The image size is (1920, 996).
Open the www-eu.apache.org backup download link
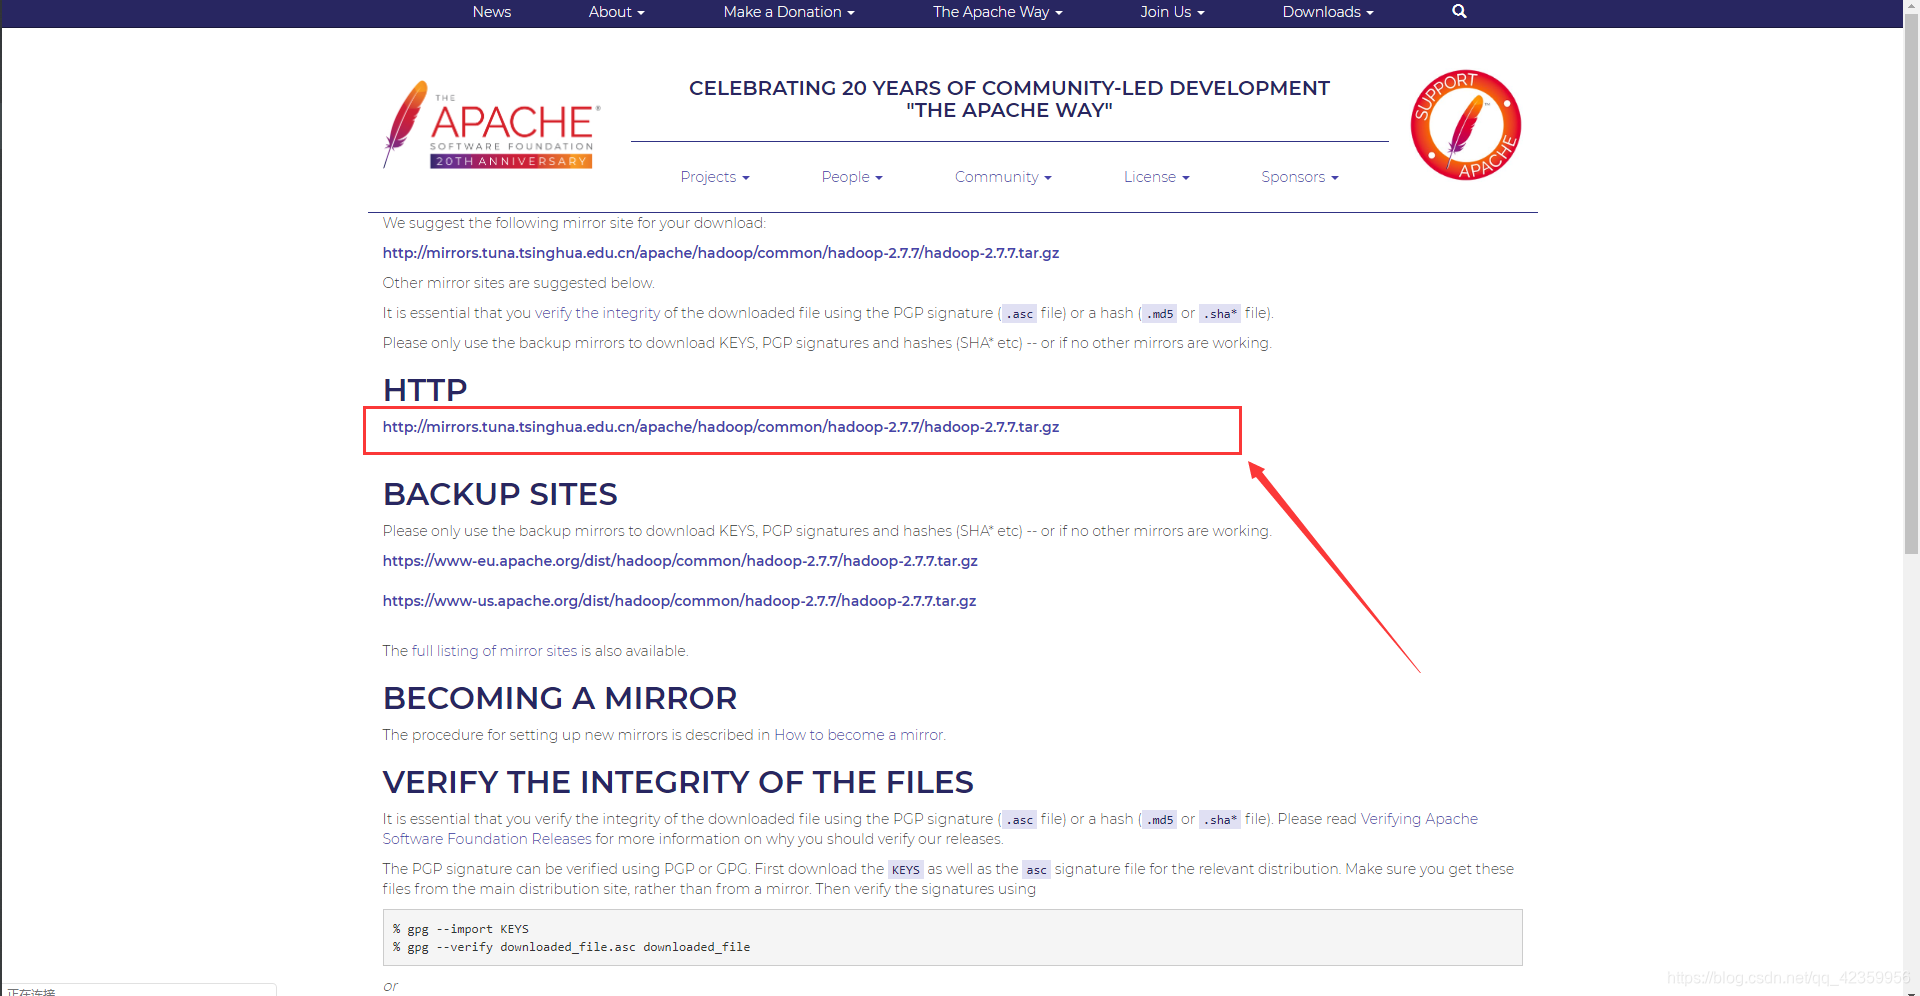pyautogui.click(x=680, y=561)
